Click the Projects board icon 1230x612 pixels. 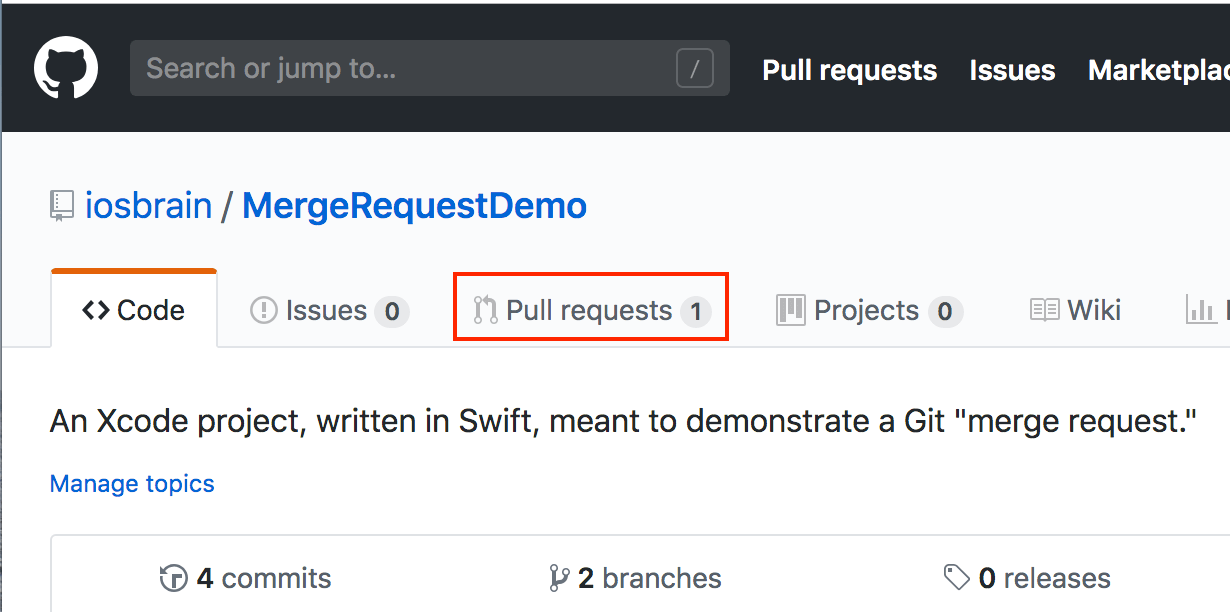[790, 311]
